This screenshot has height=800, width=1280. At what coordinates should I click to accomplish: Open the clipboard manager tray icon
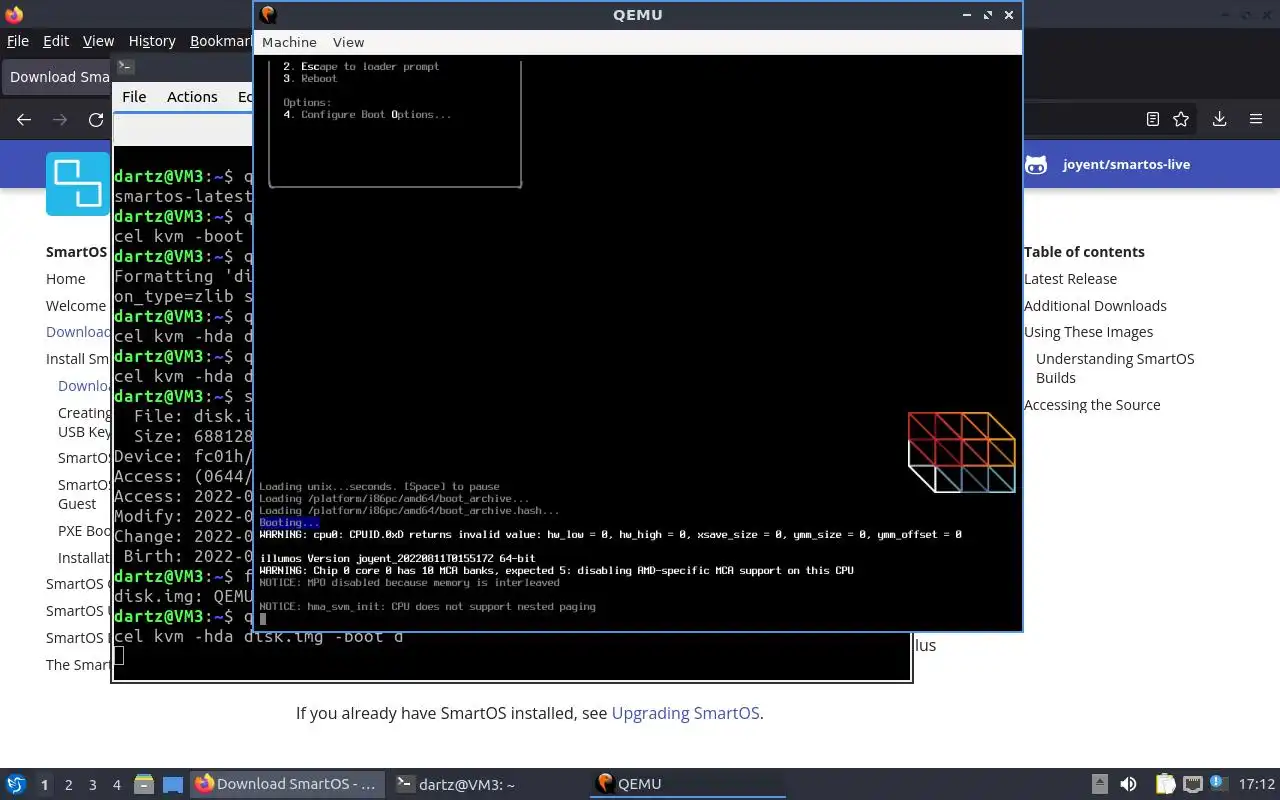click(1166, 784)
